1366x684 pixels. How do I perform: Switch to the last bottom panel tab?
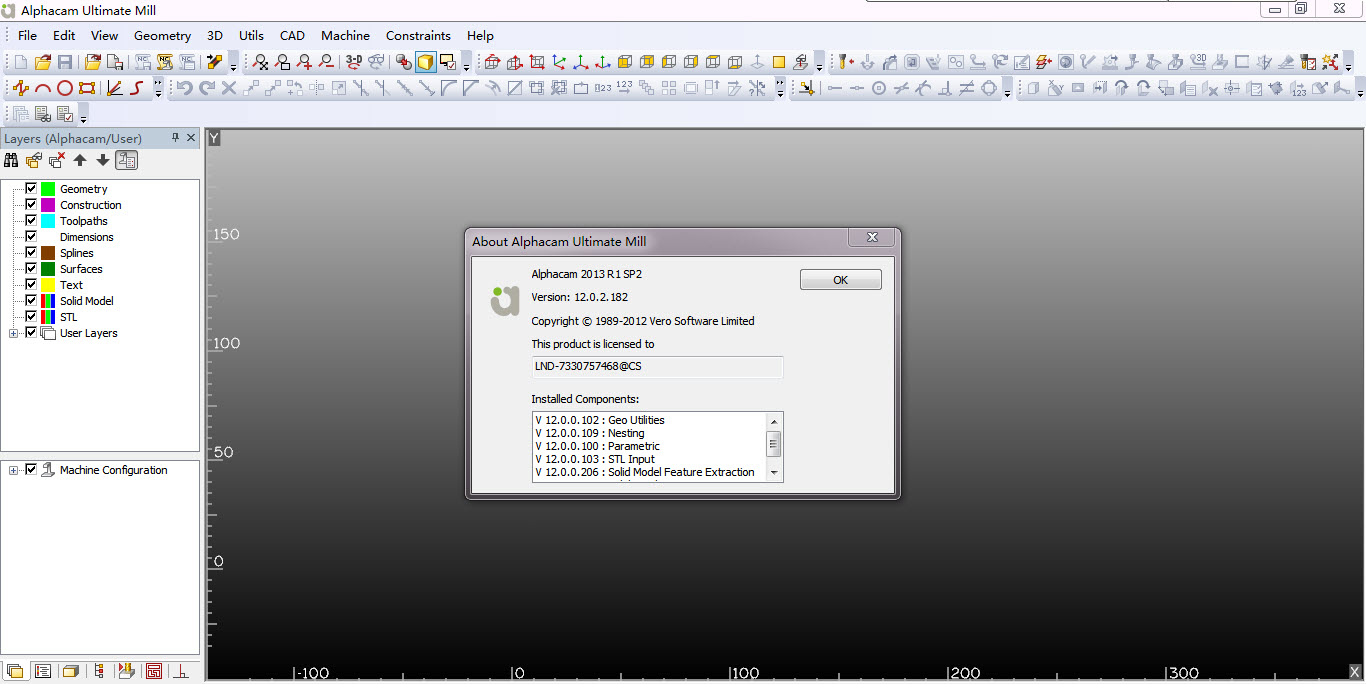coord(182,671)
